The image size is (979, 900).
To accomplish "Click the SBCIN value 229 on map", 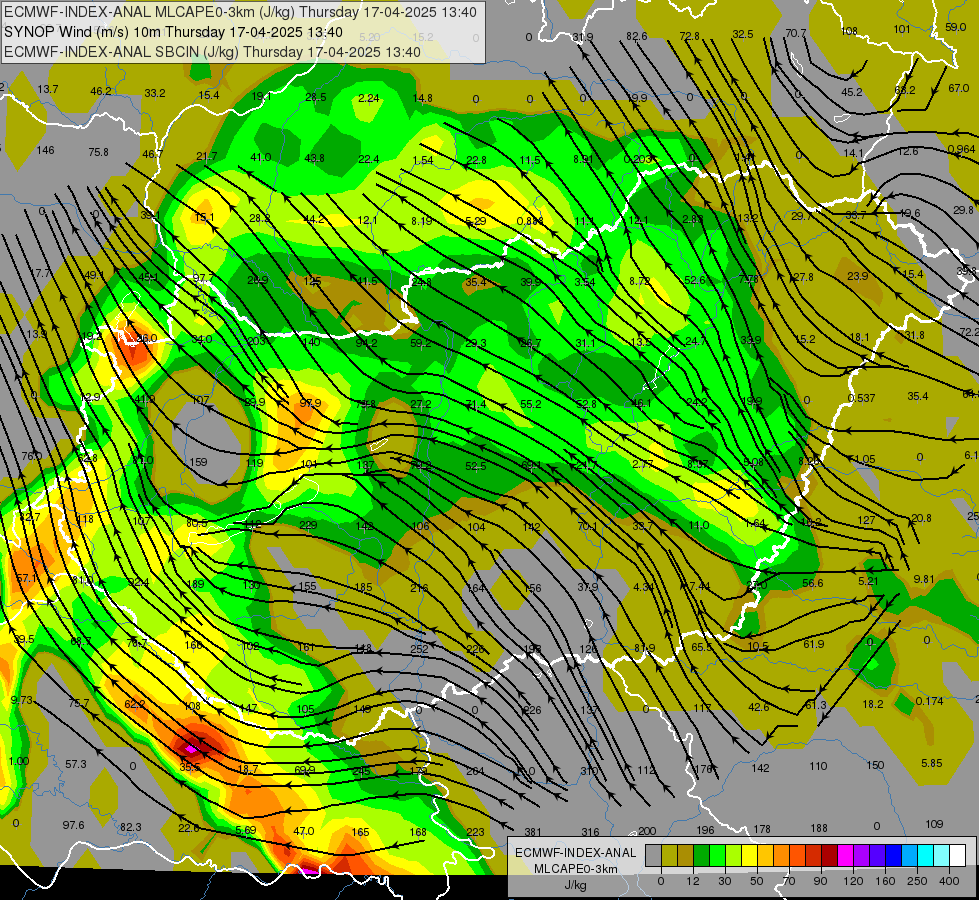I will coord(308,525).
